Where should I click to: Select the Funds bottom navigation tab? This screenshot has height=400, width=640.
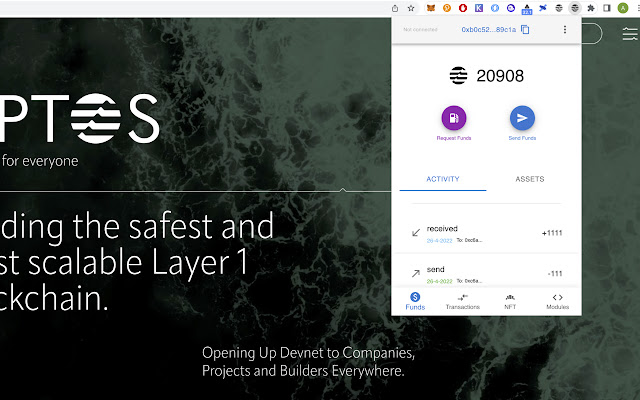pyautogui.click(x=415, y=302)
